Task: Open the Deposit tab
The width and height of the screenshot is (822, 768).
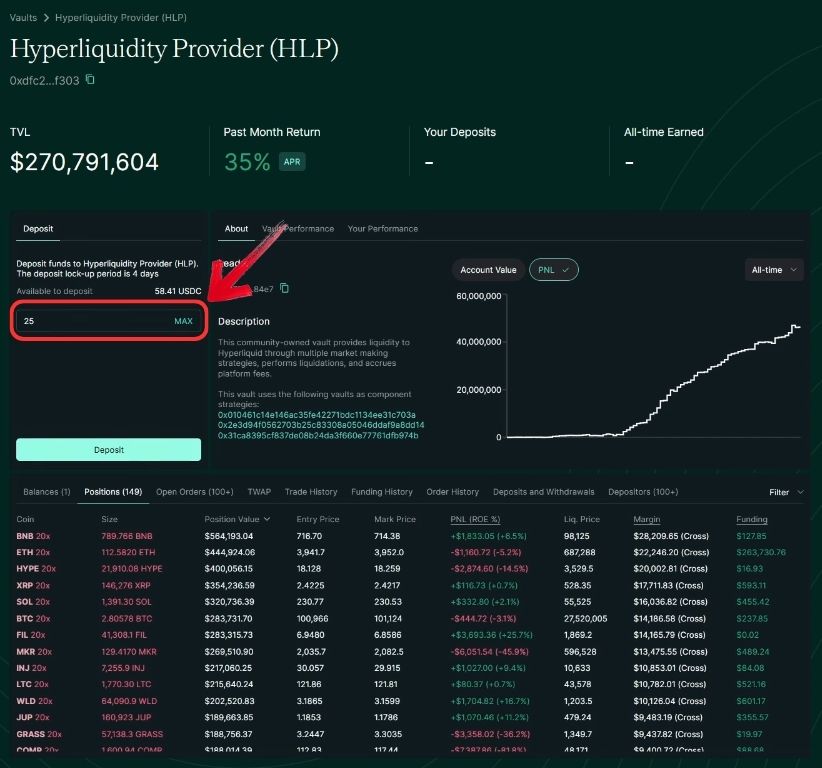Action: tap(38, 229)
